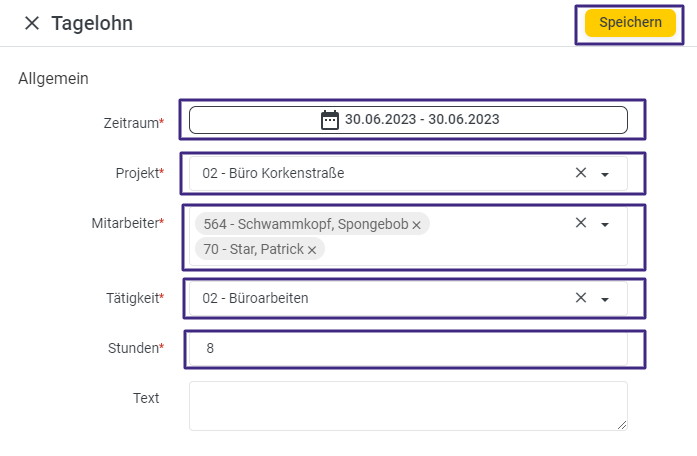Grab the textarea resize handle corner
Image resolution: width=697 pixels, height=456 pixels.
coord(622,425)
